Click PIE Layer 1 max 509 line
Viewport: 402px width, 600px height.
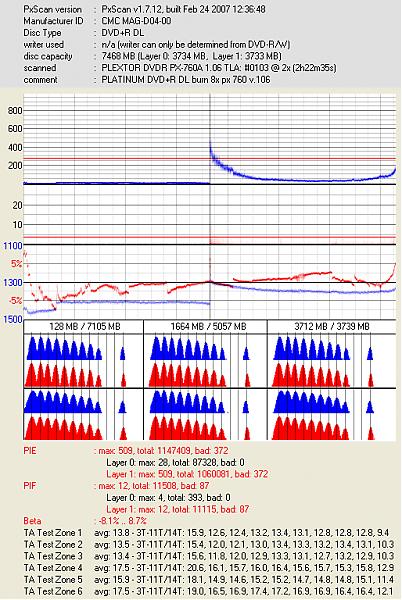187,474
